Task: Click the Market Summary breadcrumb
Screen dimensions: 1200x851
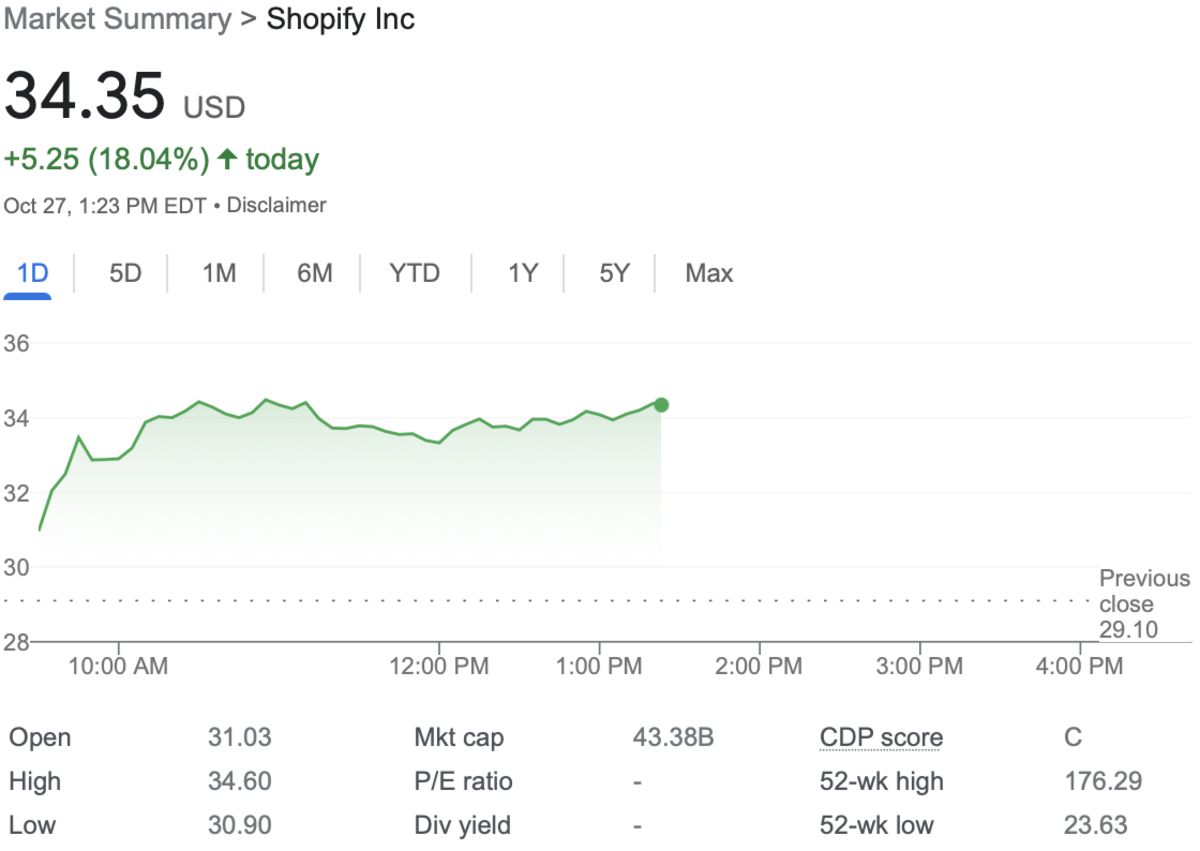Action: pos(117,19)
